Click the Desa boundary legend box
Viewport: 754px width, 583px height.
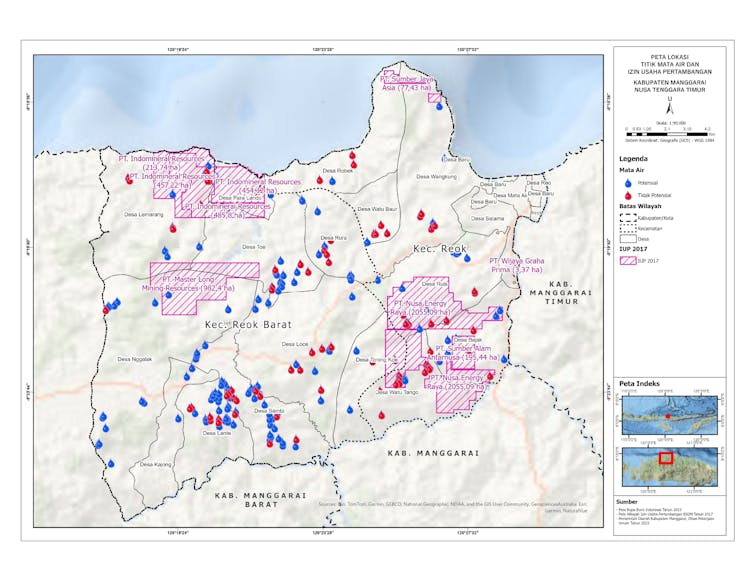coord(627,239)
